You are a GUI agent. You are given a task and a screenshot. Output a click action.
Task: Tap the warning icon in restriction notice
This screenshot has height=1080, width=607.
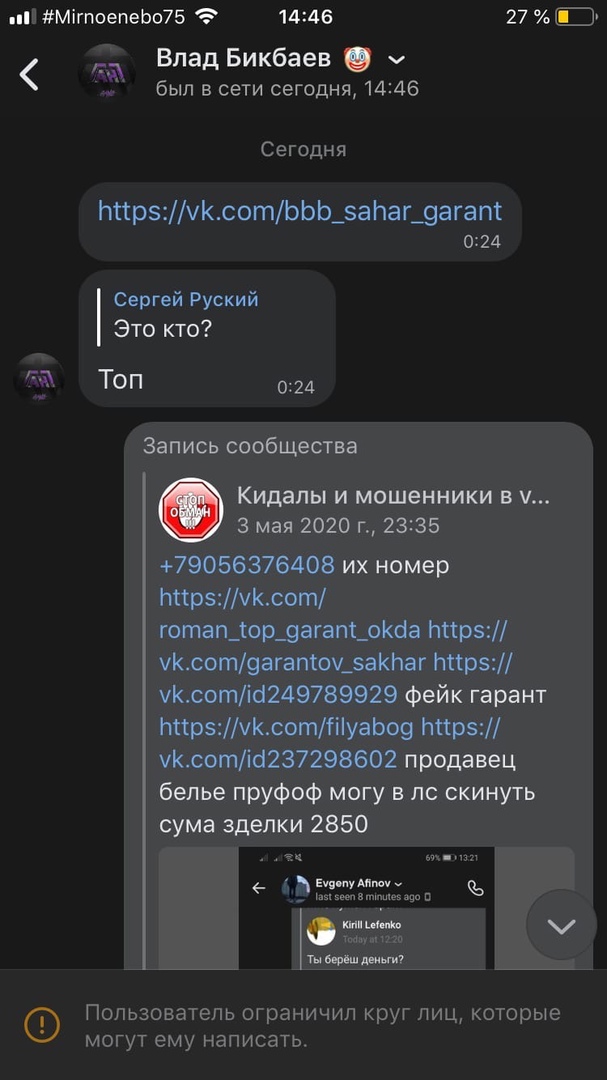coord(42,1024)
